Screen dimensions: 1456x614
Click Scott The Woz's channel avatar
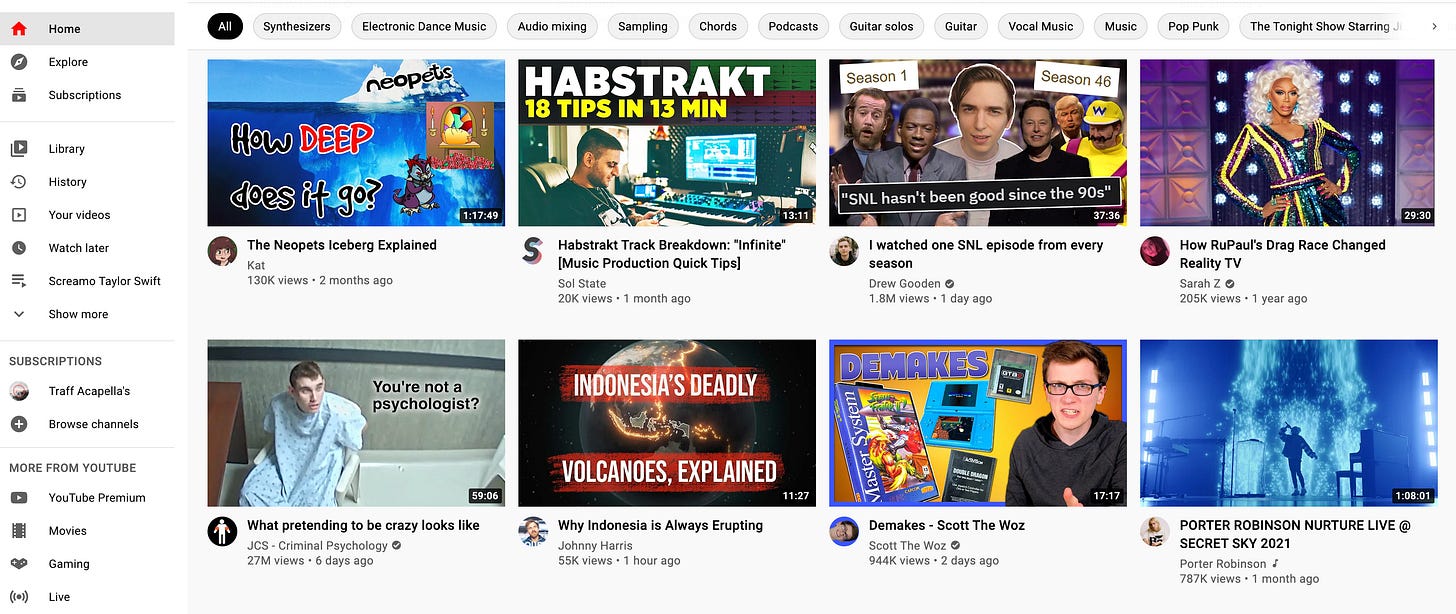[x=844, y=531]
